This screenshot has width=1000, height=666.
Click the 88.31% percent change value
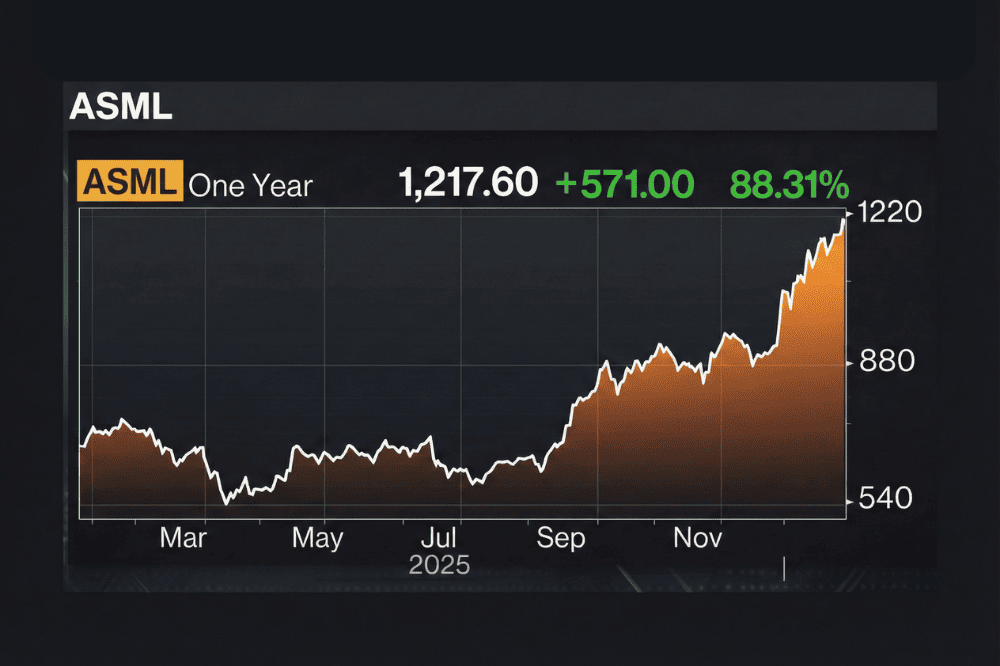pyautogui.click(x=789, y=183)
